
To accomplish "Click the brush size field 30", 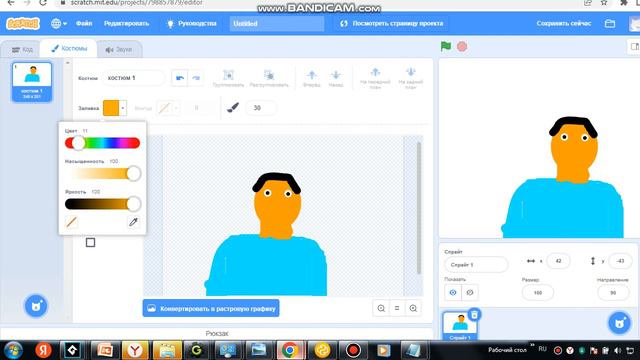I will click(x=260, y=108).
